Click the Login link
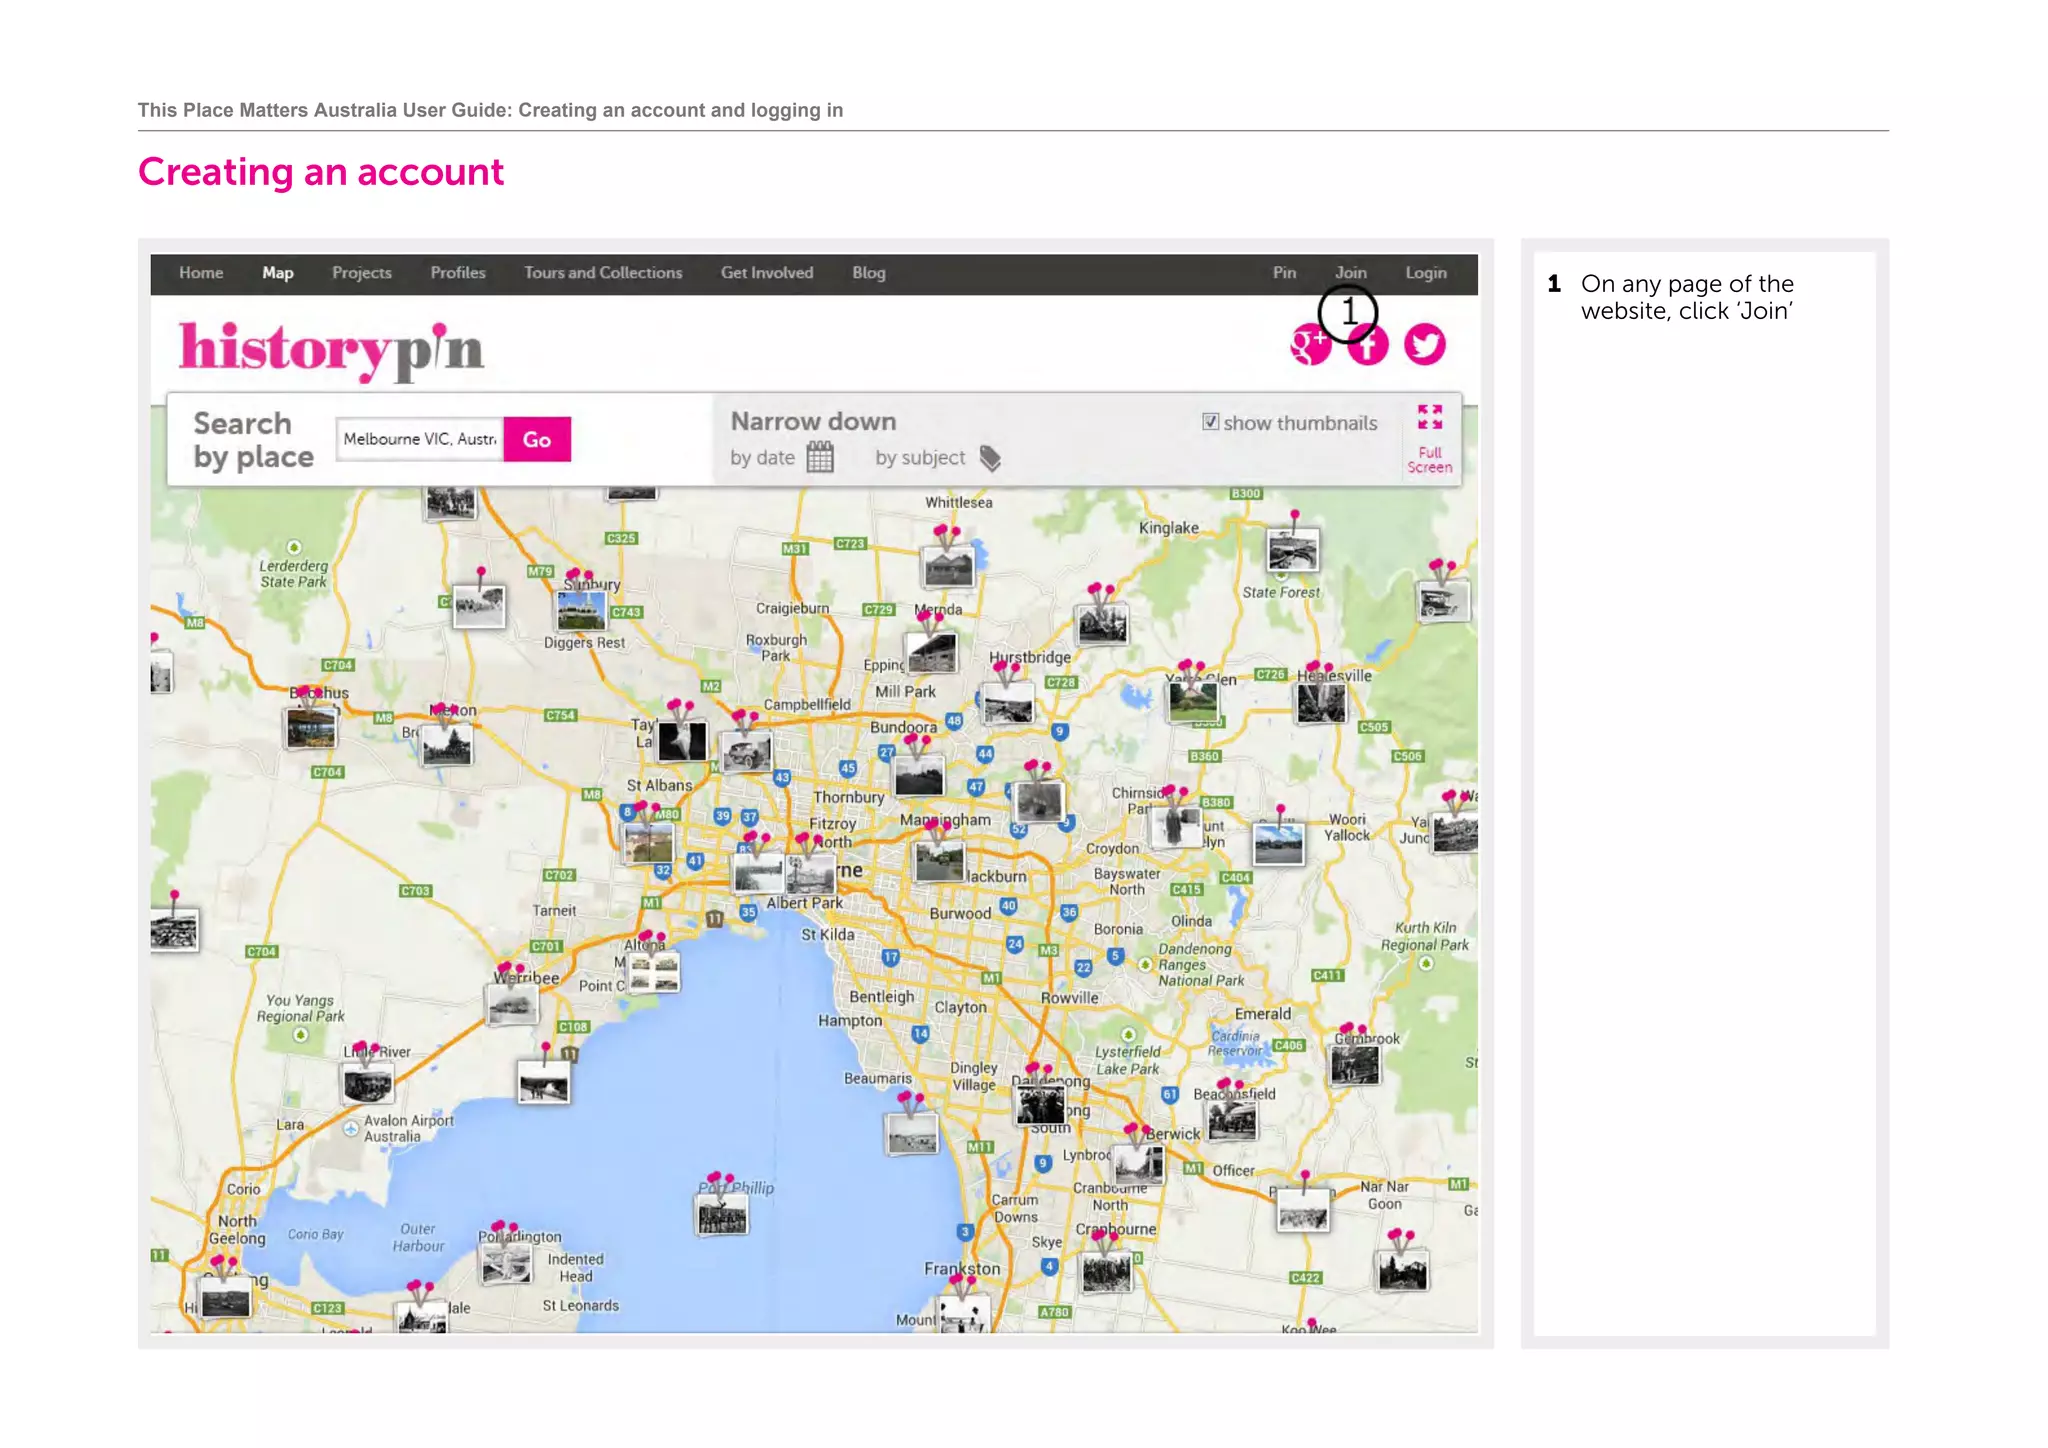2048x1448 pixels. [1426, 273]
